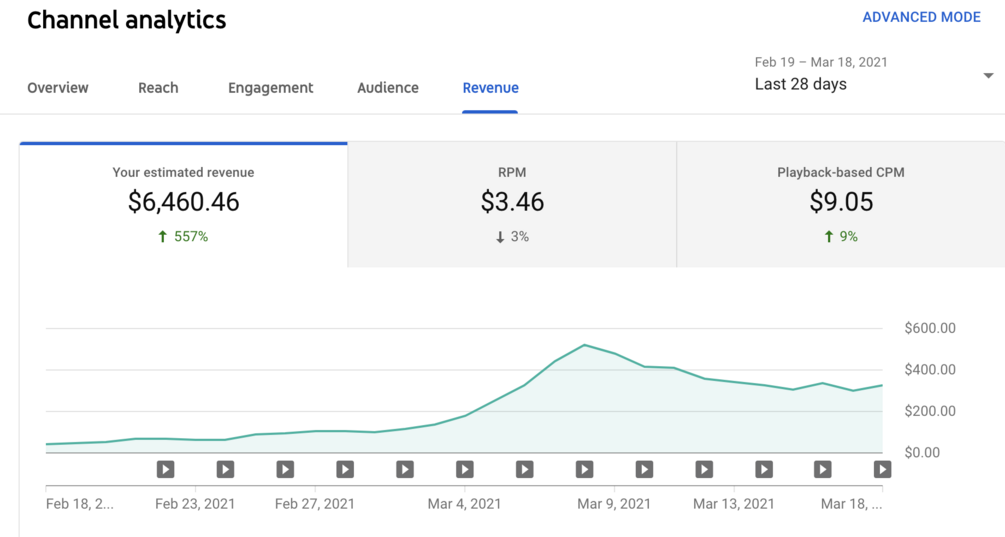Click the first video marker icon on timeline
Viewport: 1005px width, 537px height.
tap(166, 468)
